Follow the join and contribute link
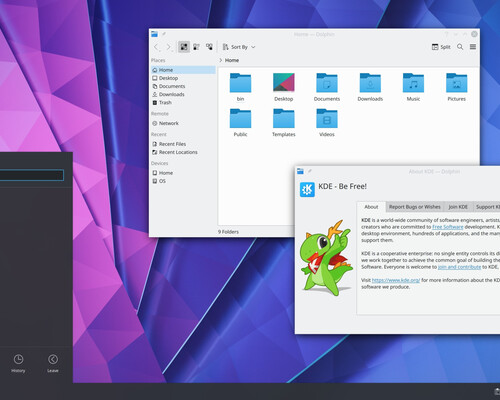 [x=459, y=267]
